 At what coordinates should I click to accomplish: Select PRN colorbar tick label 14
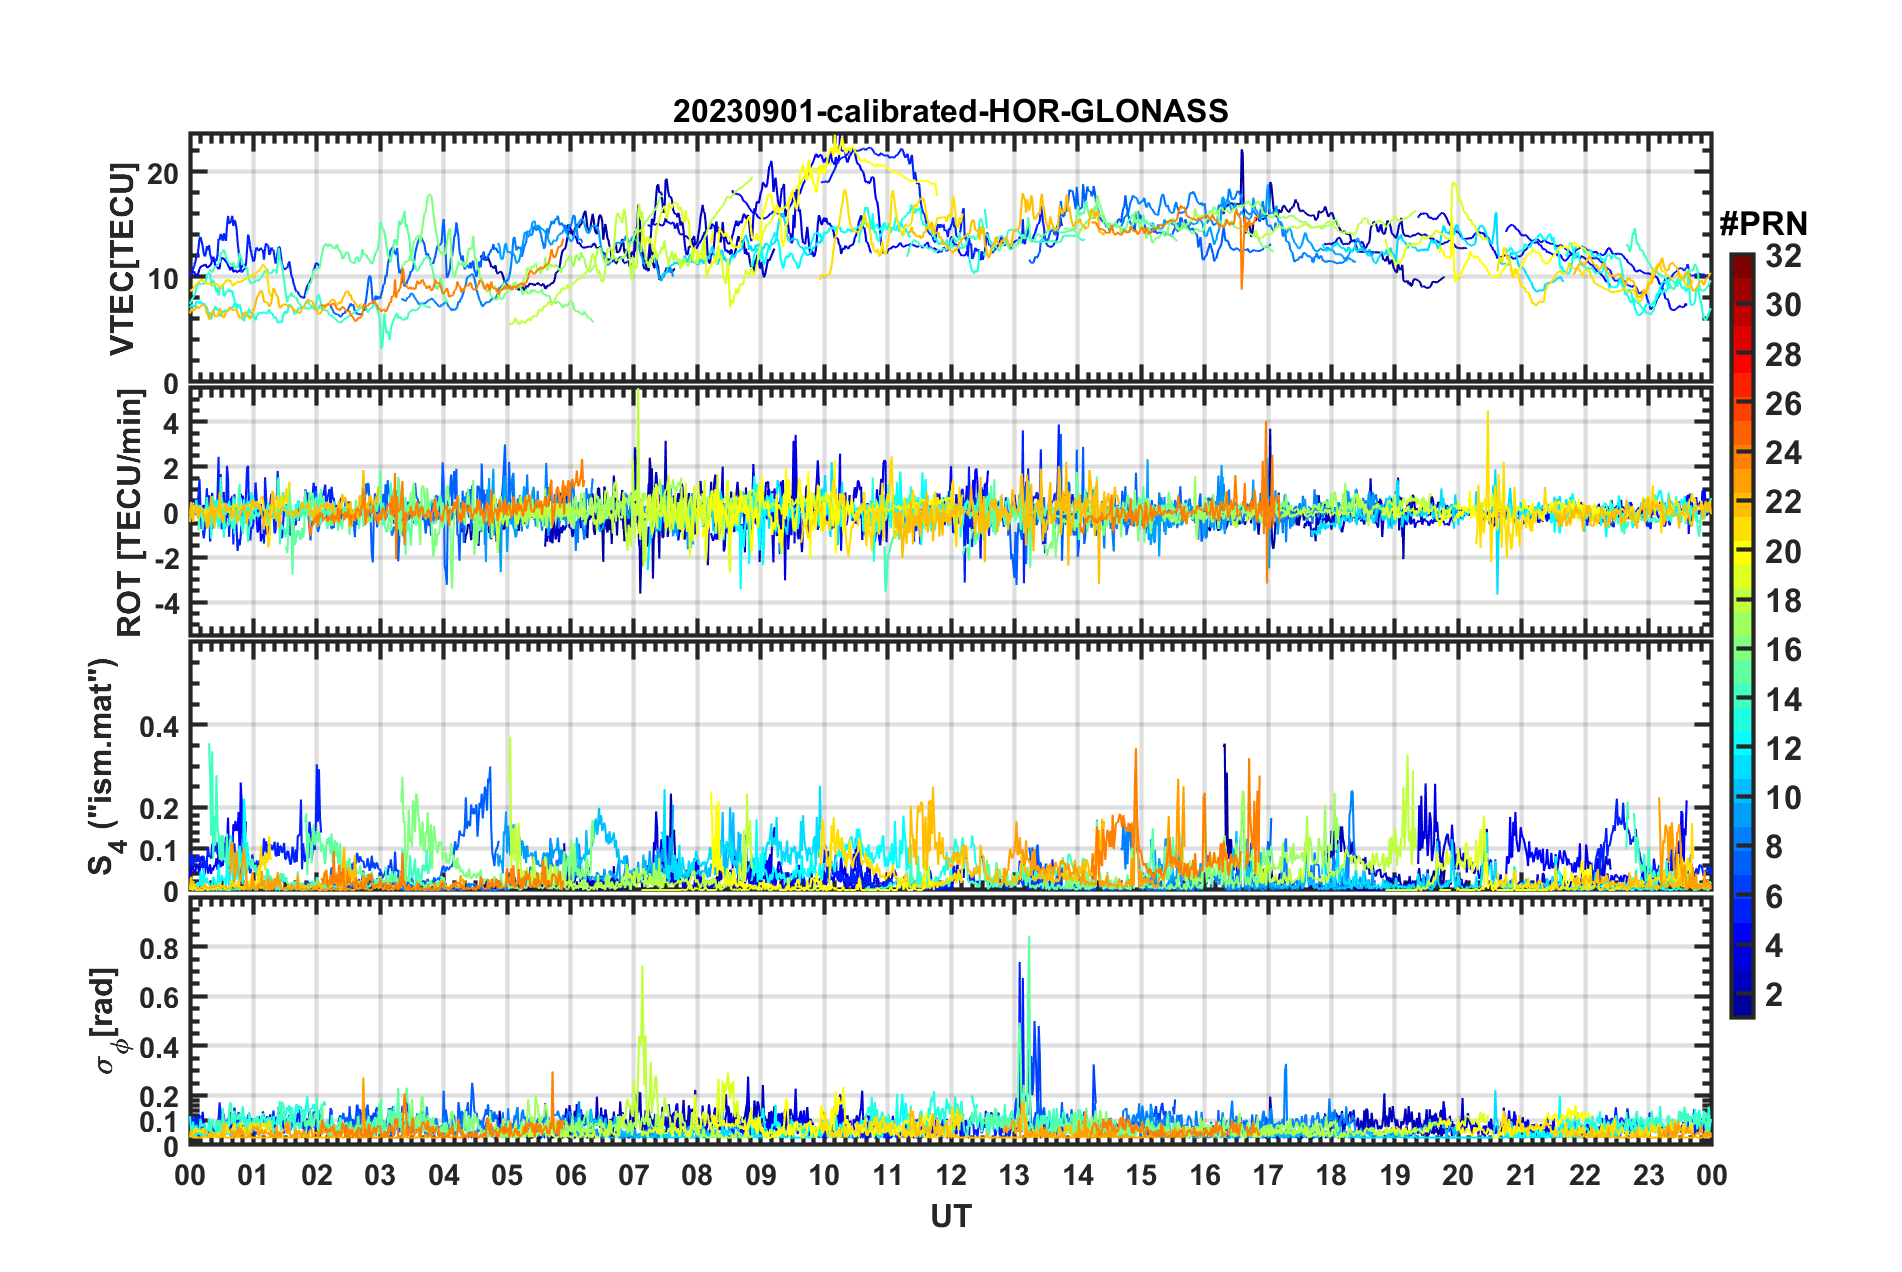1783,700
